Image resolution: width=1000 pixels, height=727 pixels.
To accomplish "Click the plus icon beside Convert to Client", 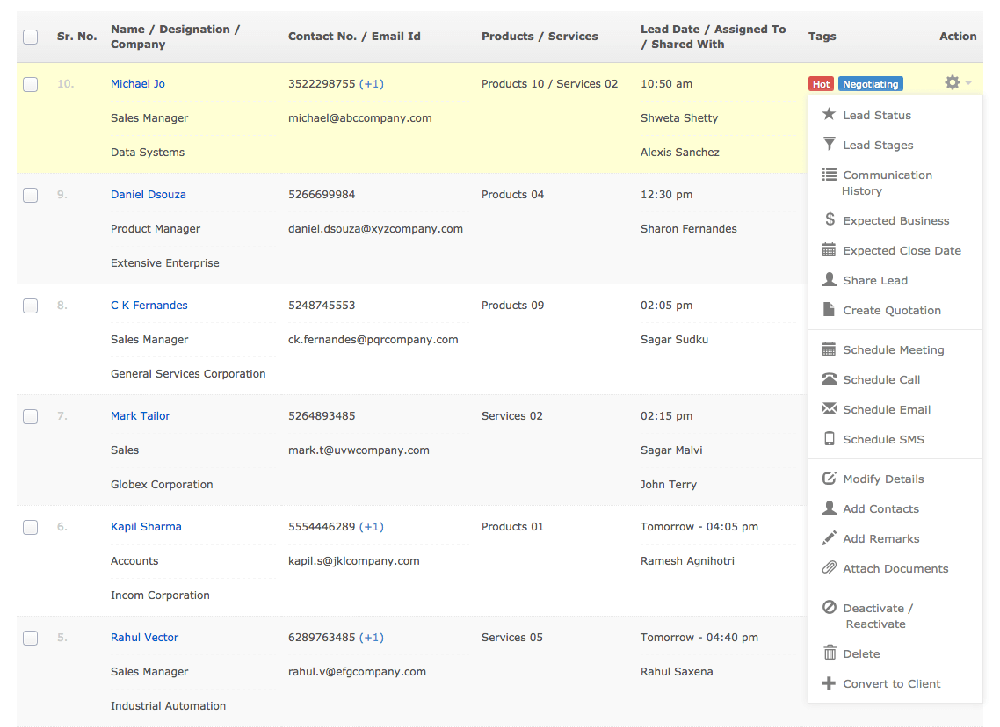I will click(828, 683).
